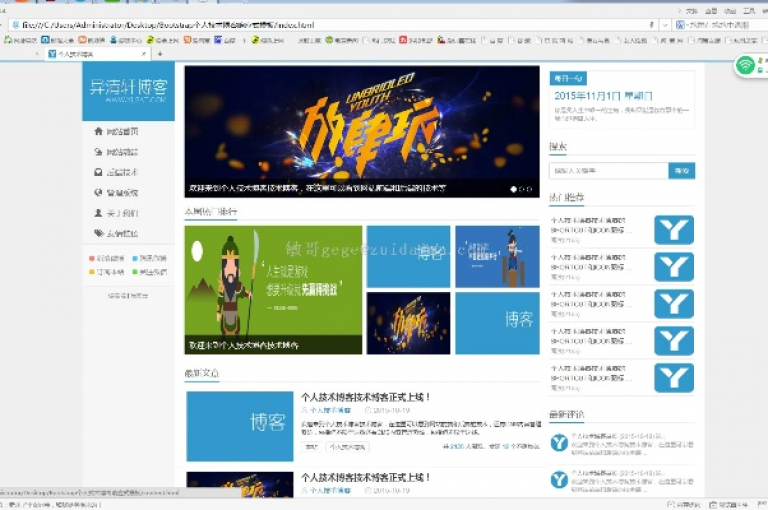Click the second round Y avatar in latest comments
This screenshot has height=510, width=768.
[x=559, y=479]
